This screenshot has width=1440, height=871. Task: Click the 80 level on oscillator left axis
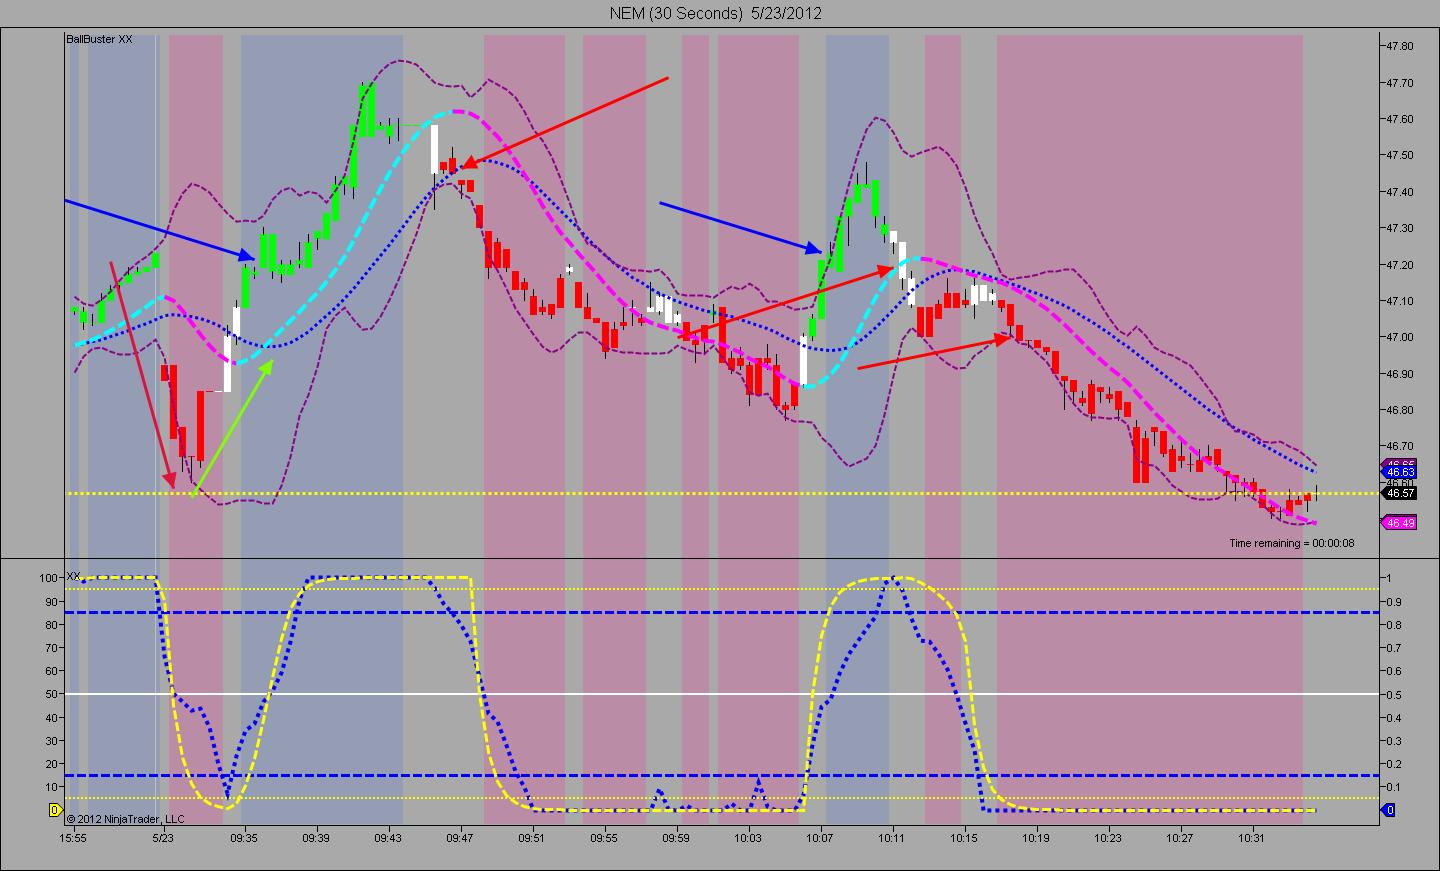[52, 624]
